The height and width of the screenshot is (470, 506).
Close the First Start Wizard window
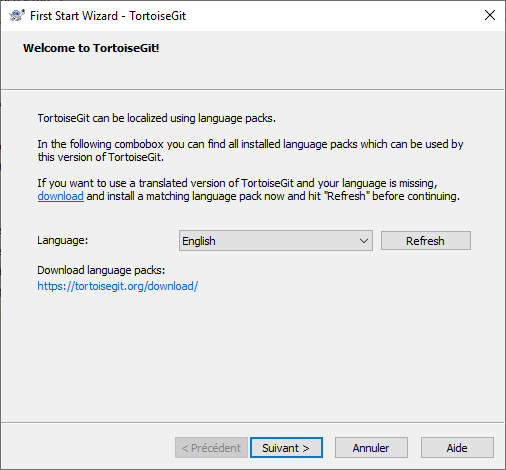click(490, 15)
